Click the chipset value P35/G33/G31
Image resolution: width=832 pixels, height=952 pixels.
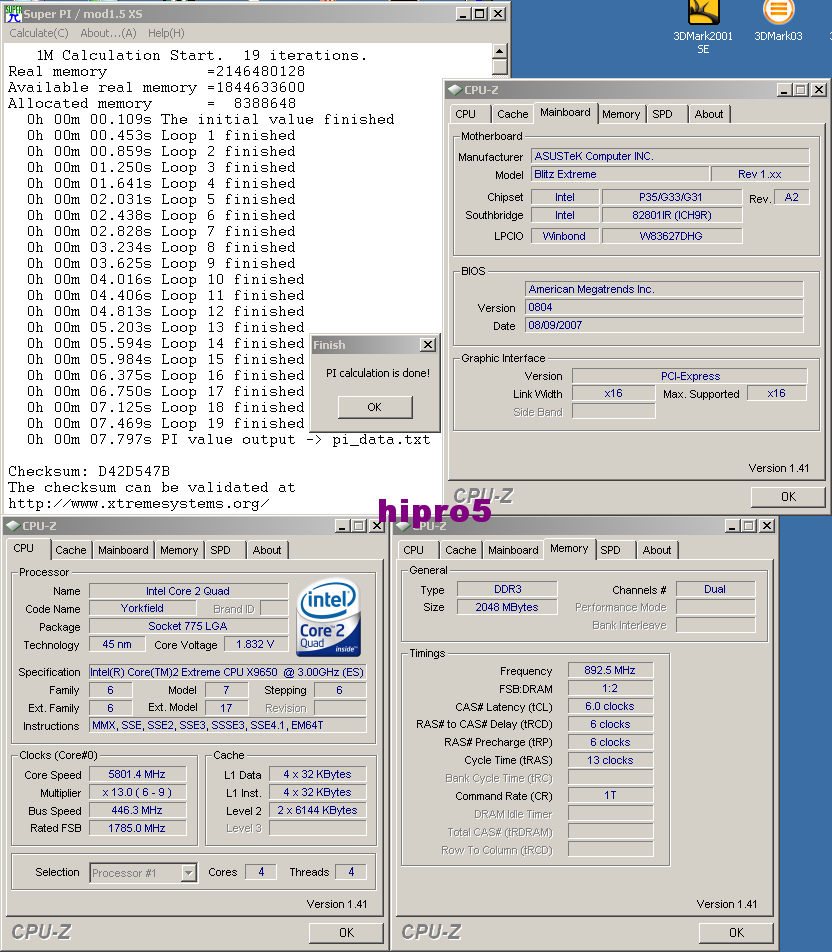[671, 197]
